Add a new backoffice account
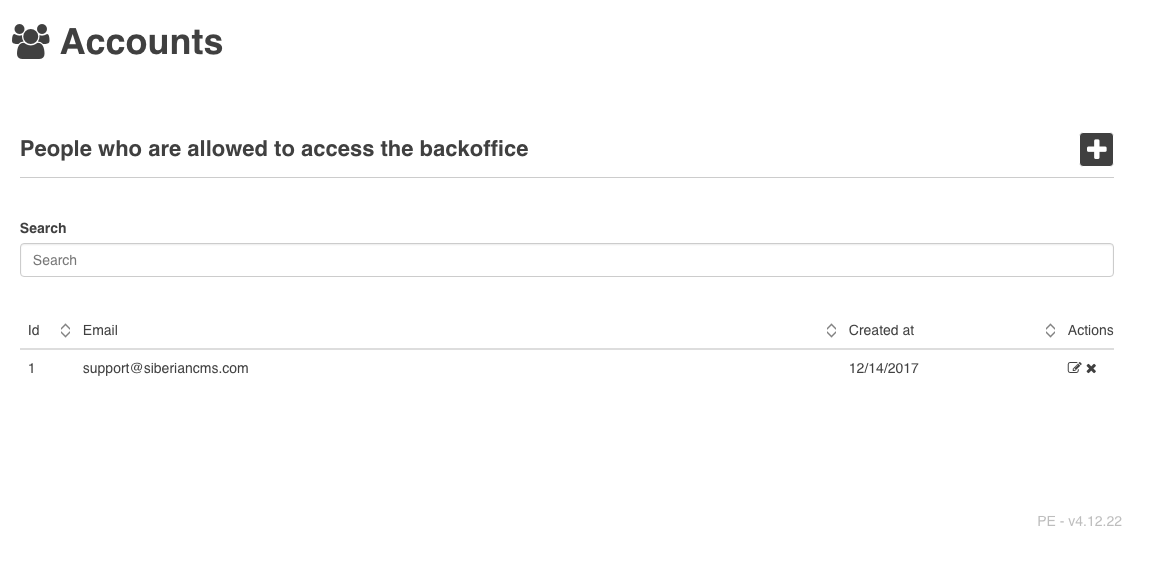Viewport: 1149px width, 566px height. point(1096,149)
